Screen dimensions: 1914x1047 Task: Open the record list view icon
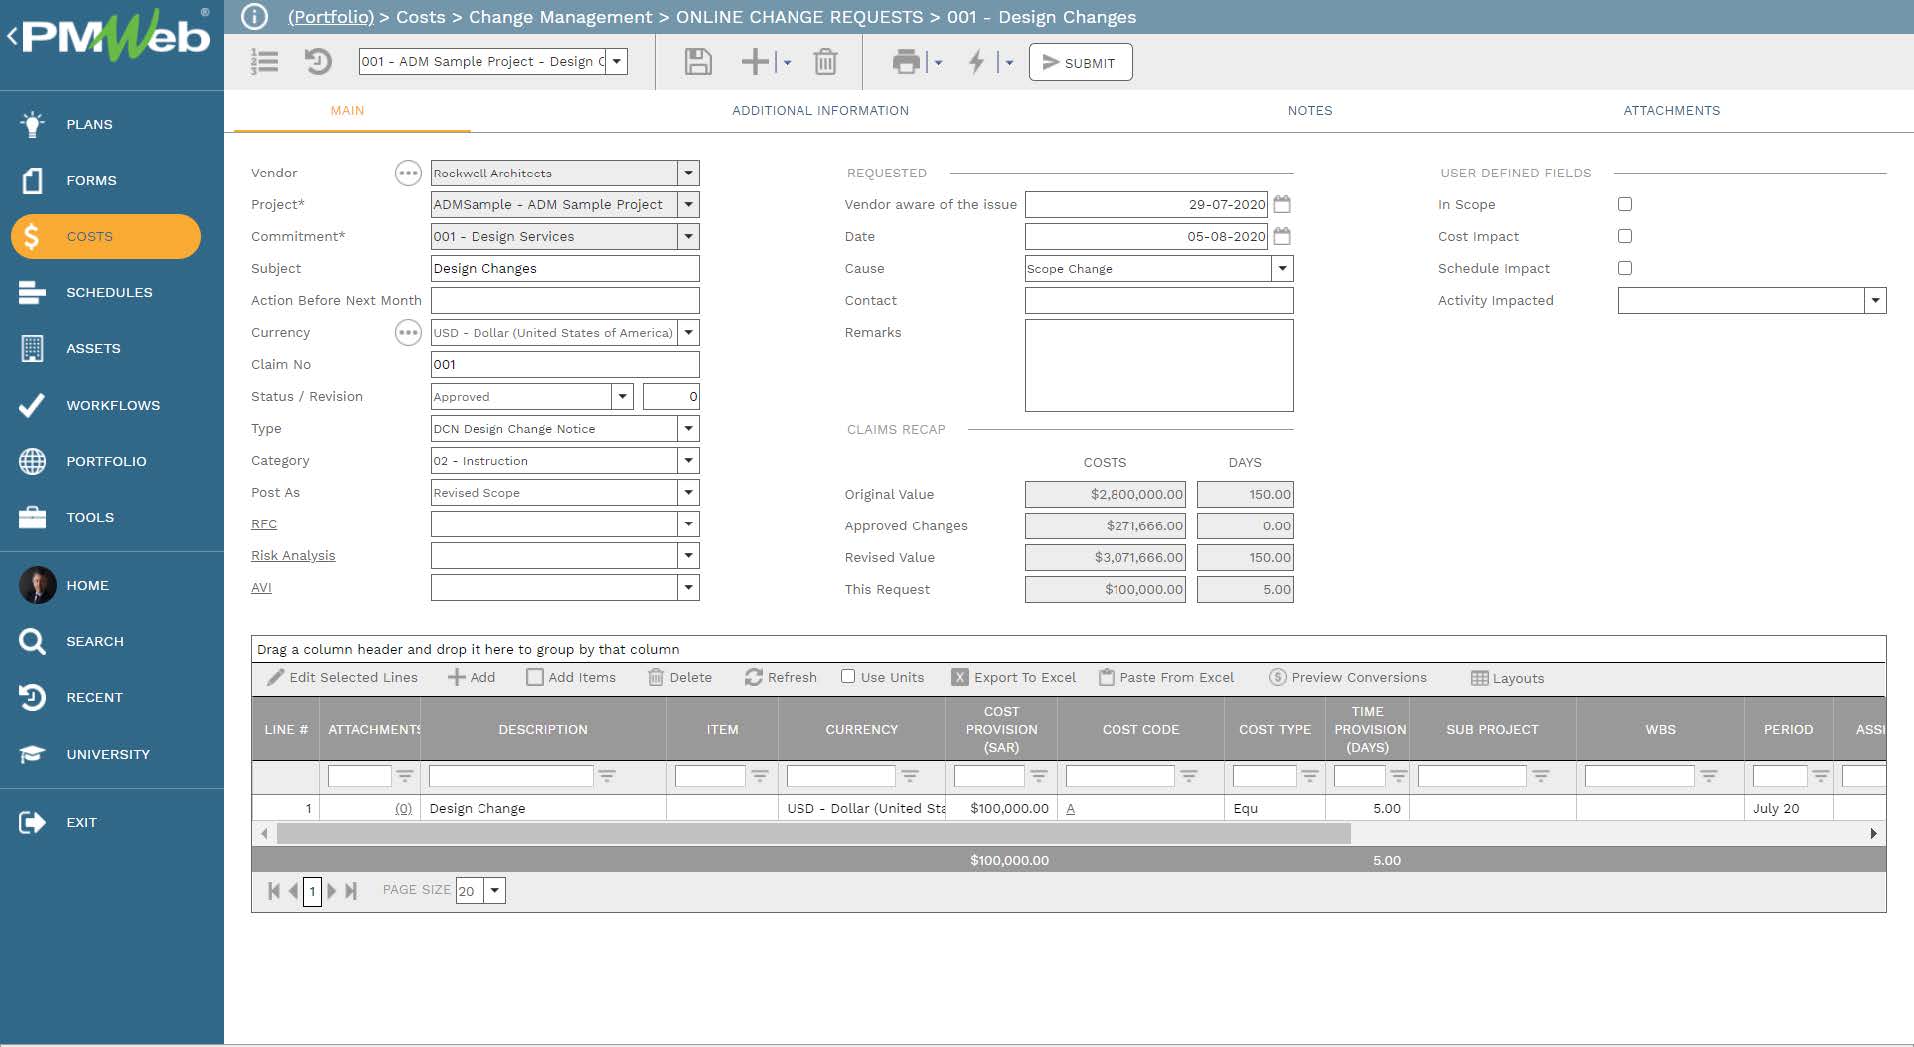click(x=265, y=62)
